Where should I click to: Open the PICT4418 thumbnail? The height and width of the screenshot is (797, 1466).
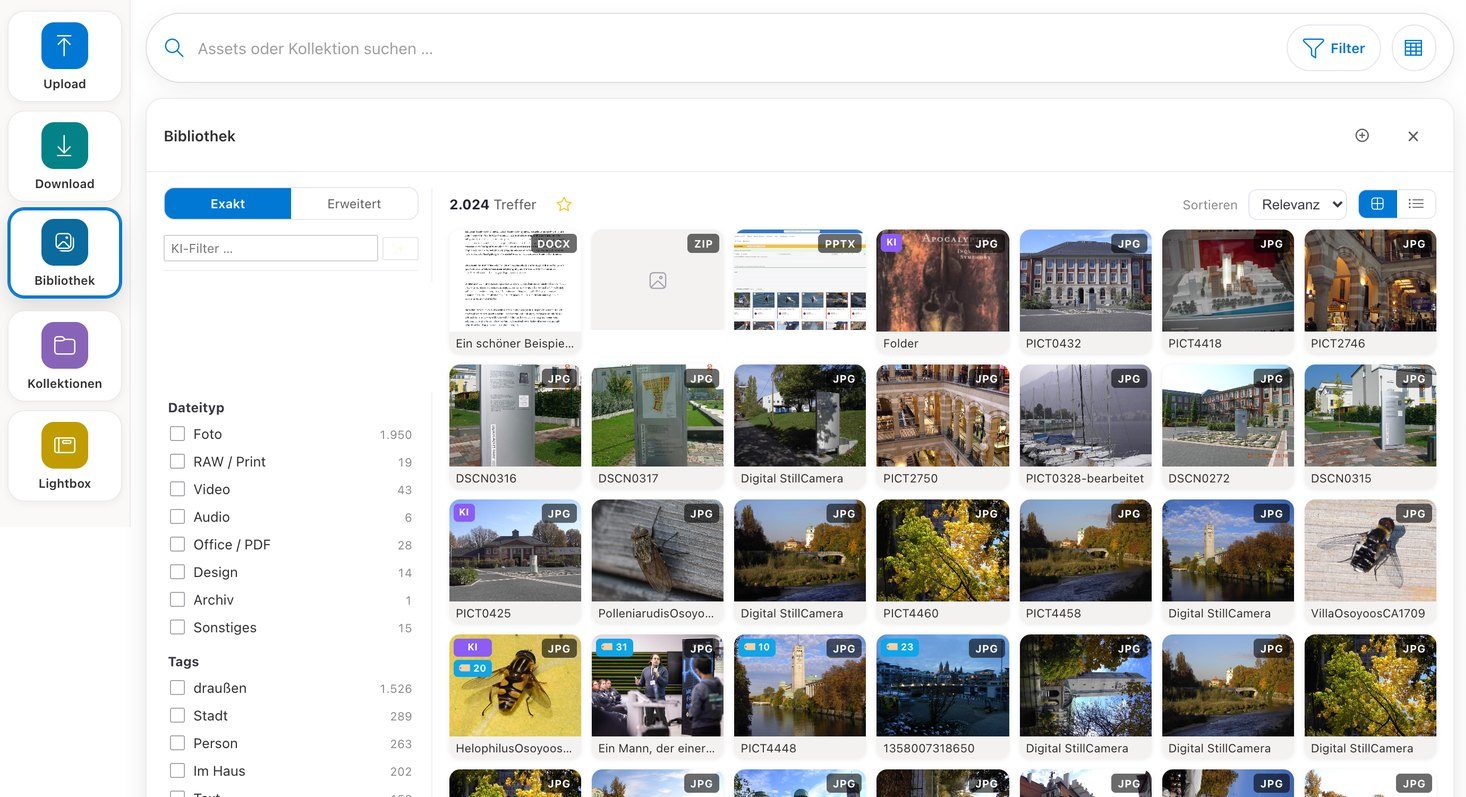coord(1228,281)
